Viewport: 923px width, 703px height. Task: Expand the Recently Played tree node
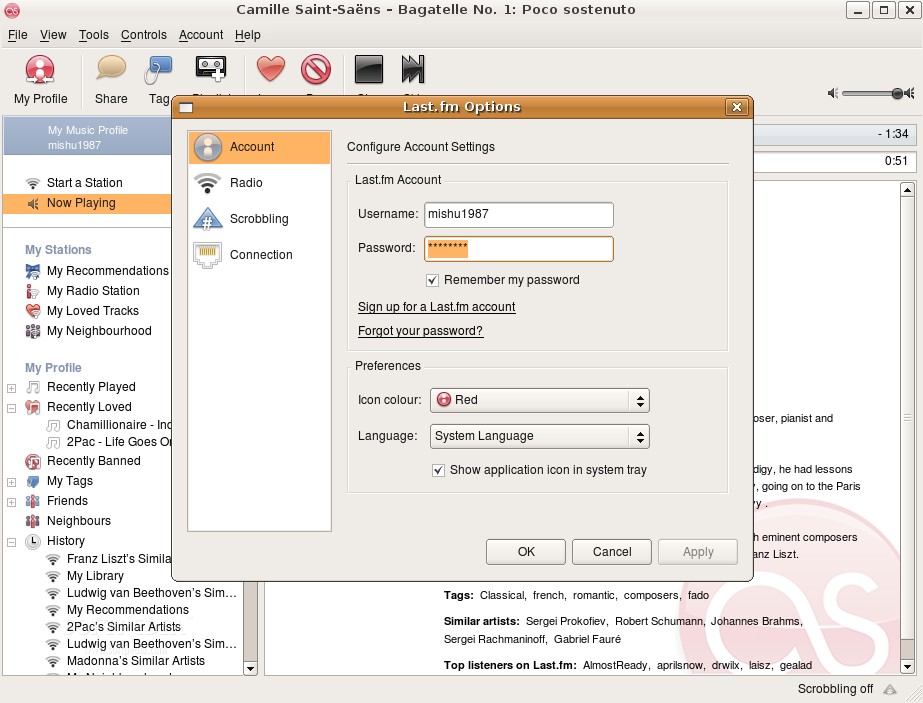[11, 388]
